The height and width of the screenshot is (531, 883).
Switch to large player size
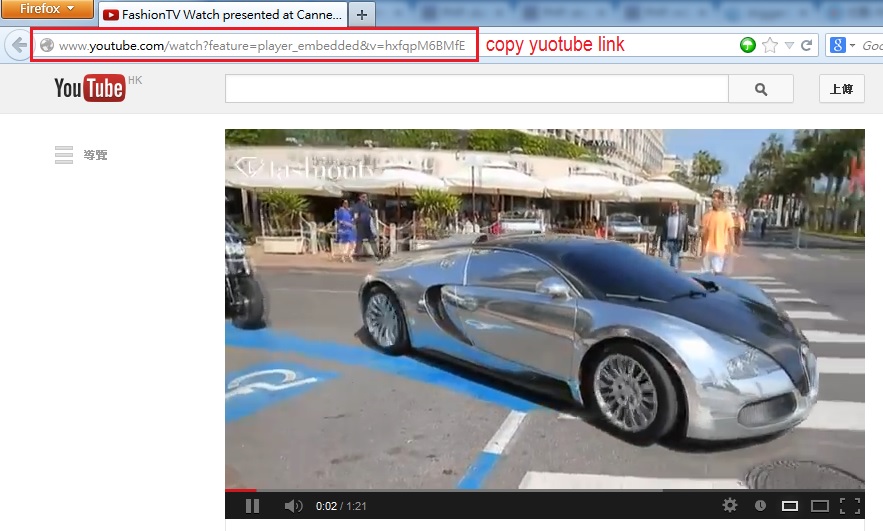(x=820, y=506)
